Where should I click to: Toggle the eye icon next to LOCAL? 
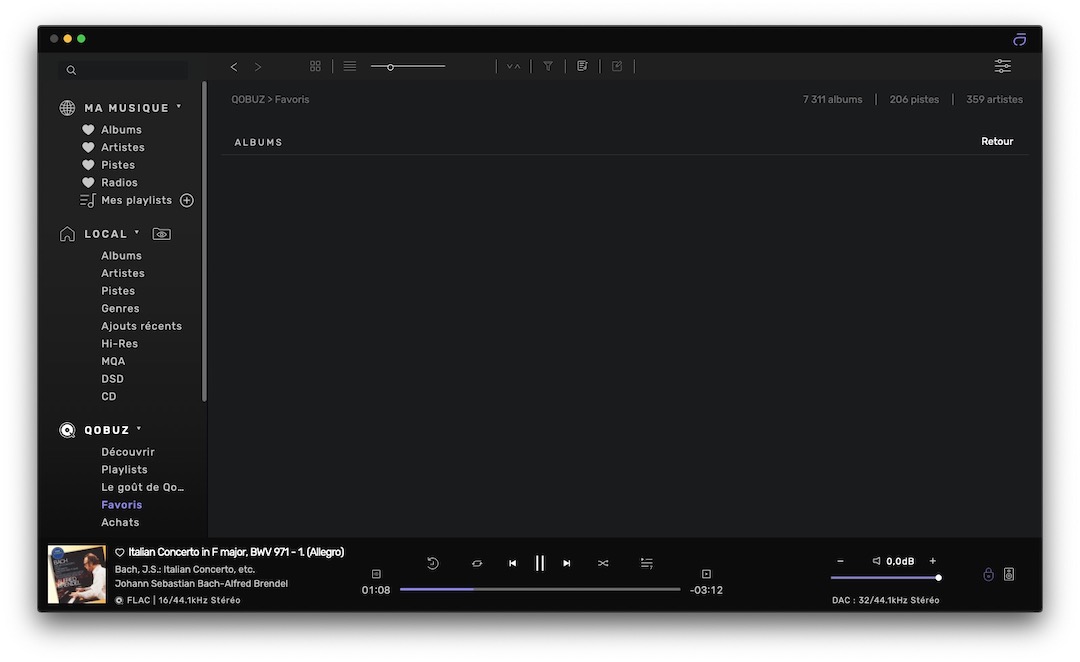162,234
